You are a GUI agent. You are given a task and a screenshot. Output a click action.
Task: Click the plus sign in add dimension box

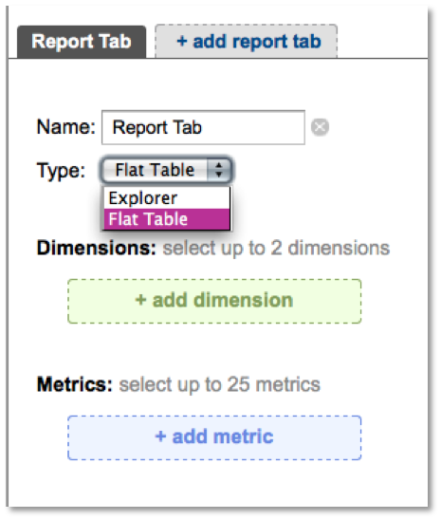pos(141,300)
